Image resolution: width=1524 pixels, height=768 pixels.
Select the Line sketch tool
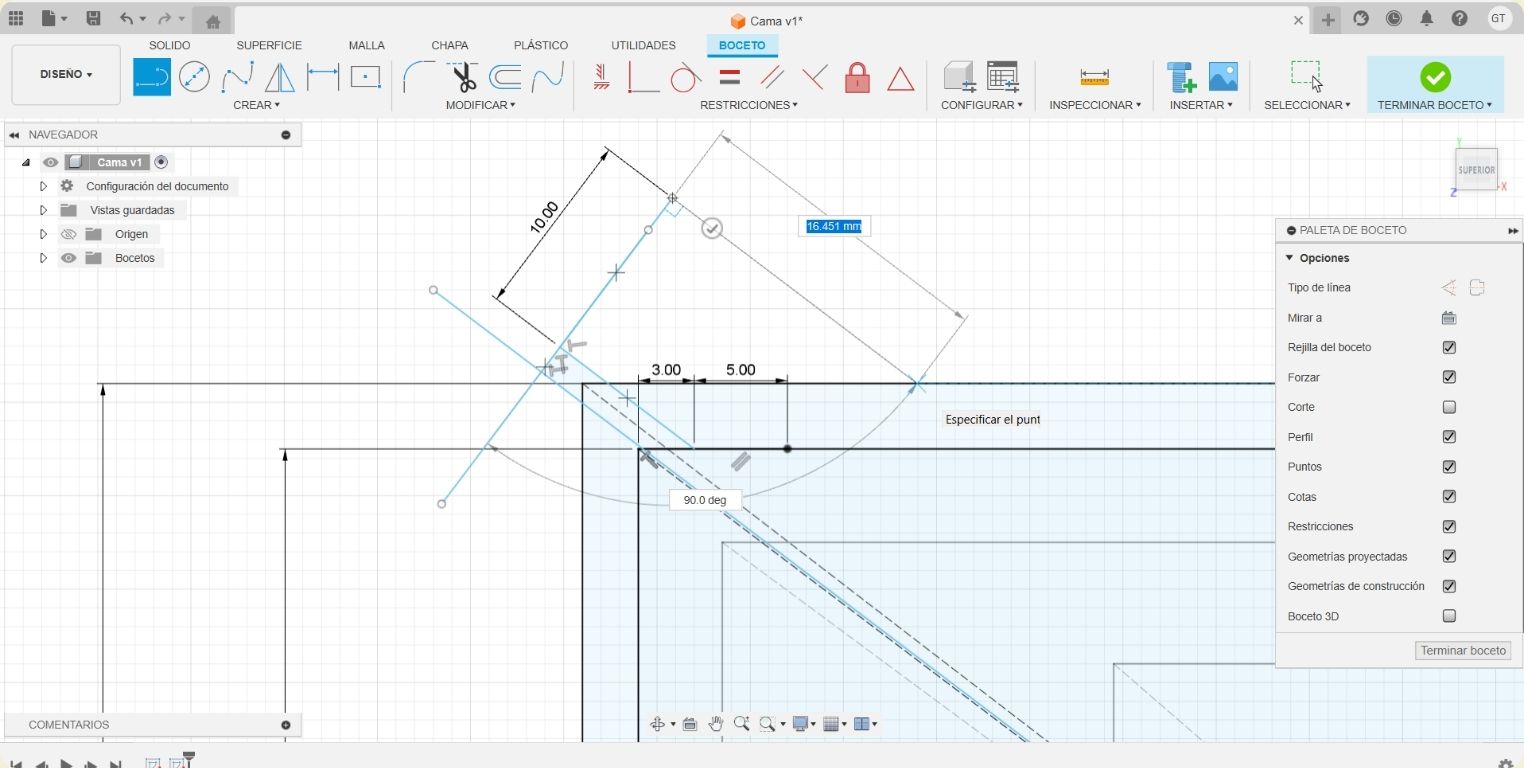pos(152,77)
